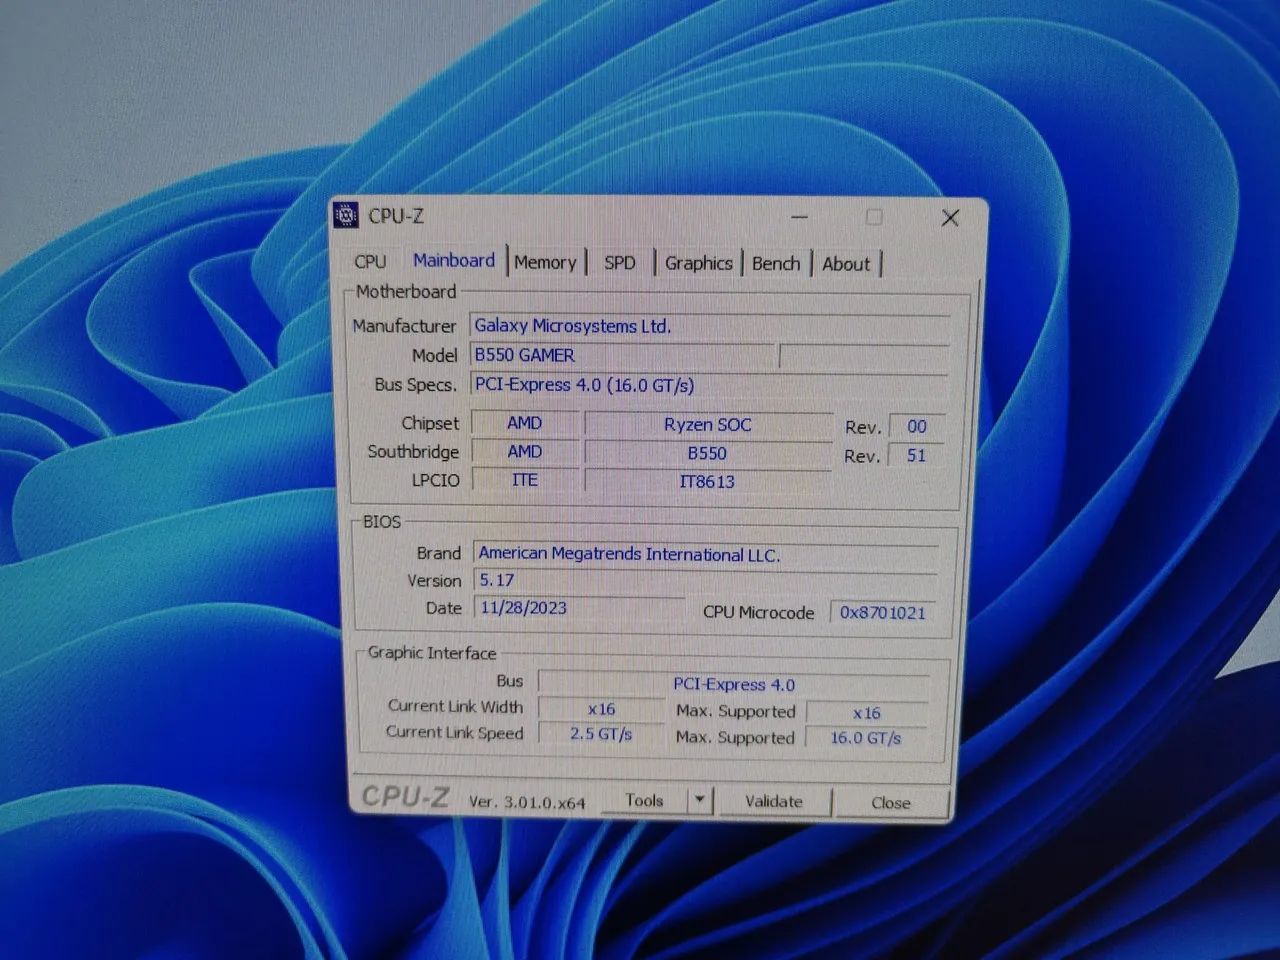Click the Southbridge value B550

pyautogui.click(x=707, y=453)
